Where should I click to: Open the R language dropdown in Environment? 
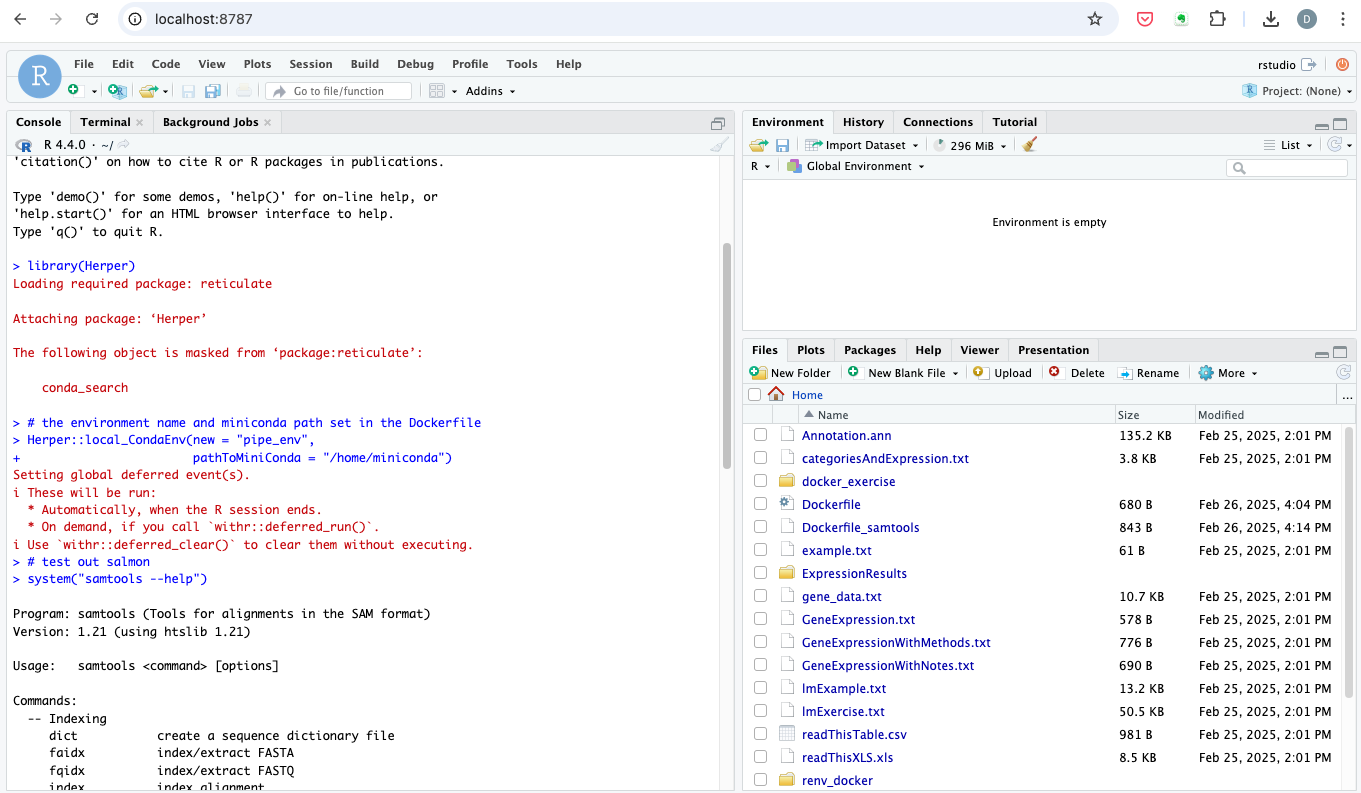tap(760, 166)
